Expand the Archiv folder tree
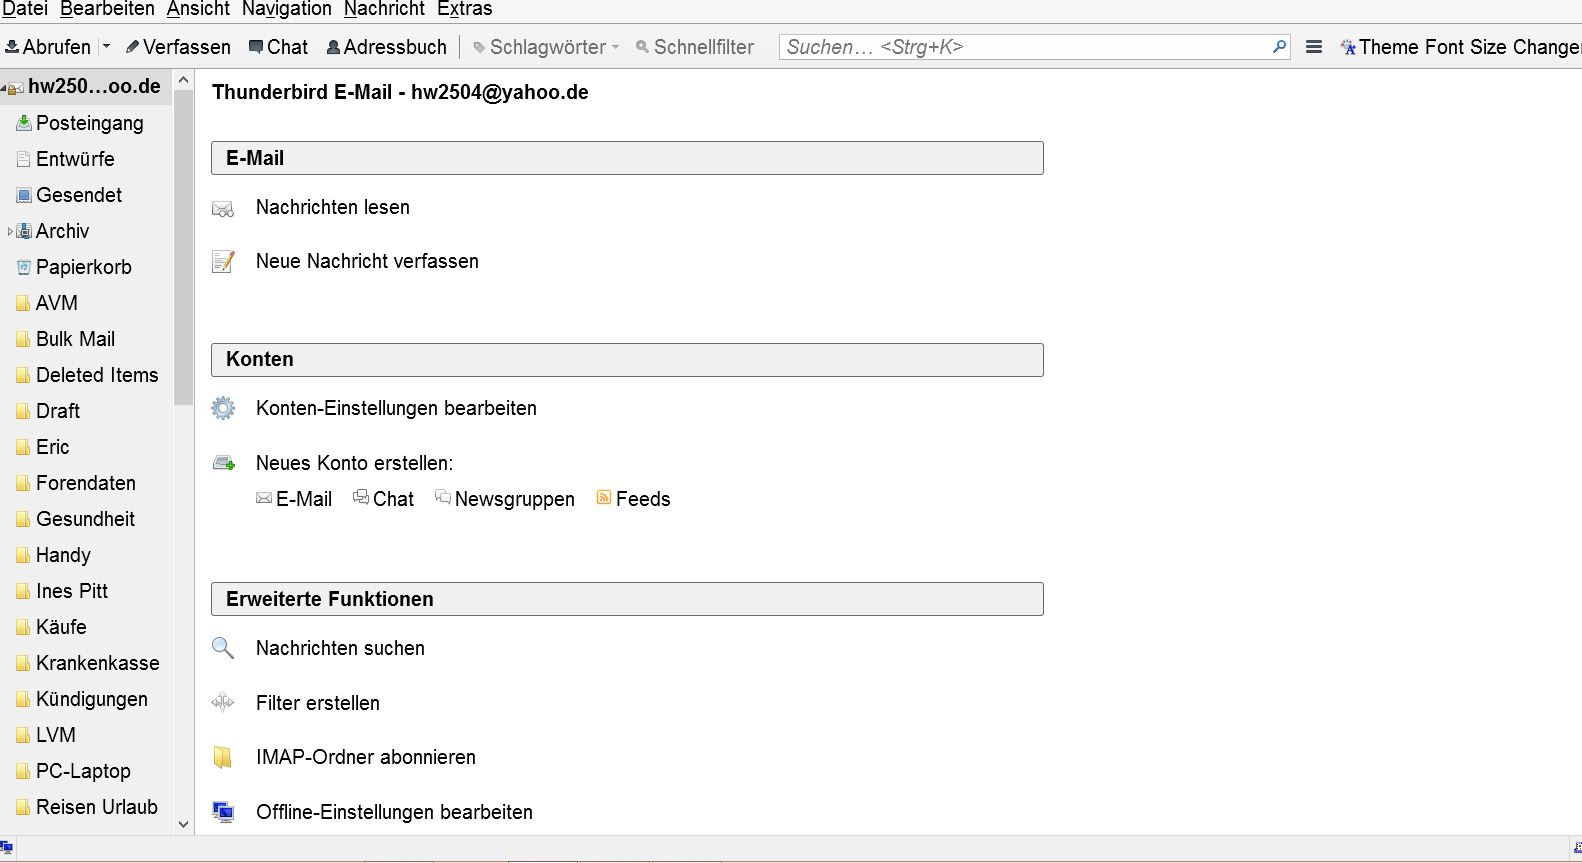This screenshot has width=1582, height=863. coord(9,231)
